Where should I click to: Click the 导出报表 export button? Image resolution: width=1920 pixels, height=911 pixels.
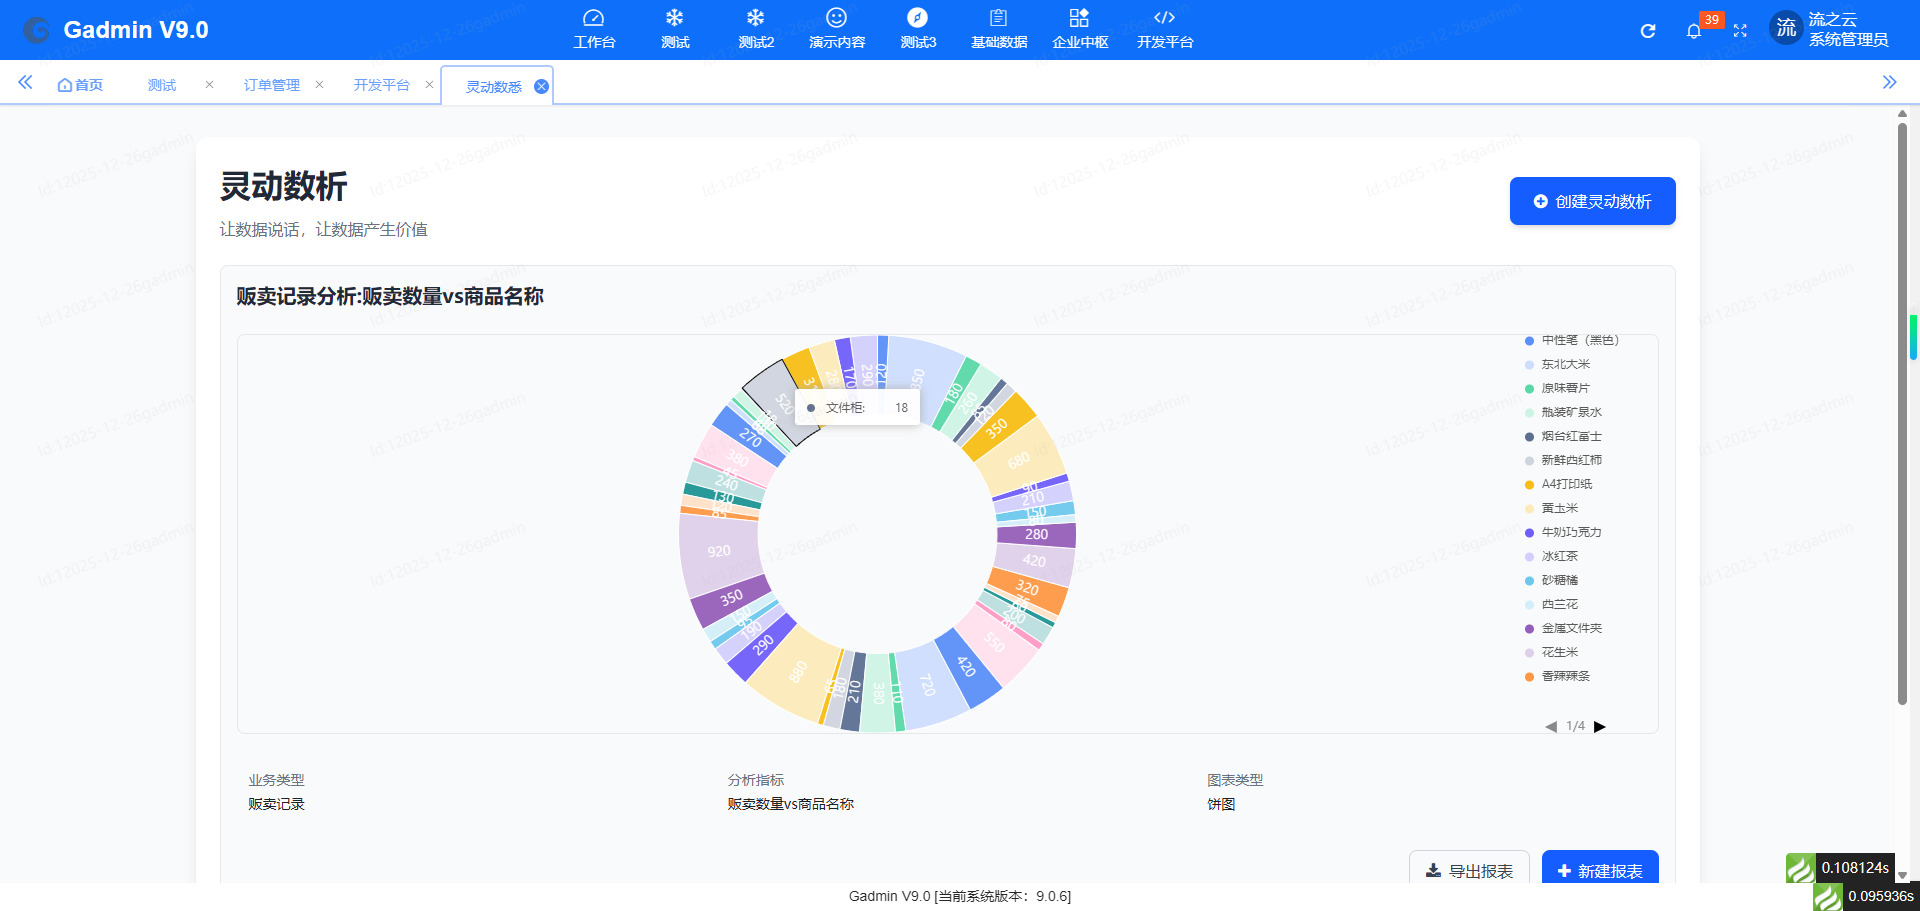click(x=1468, y=870)
